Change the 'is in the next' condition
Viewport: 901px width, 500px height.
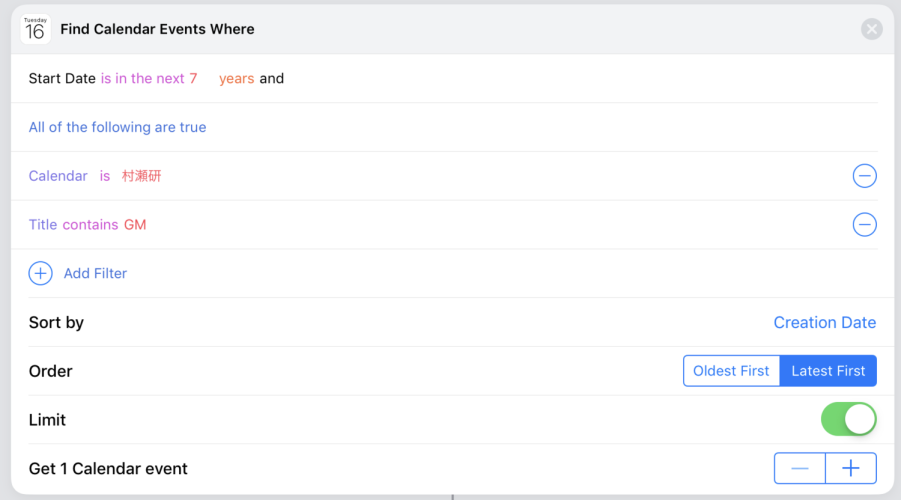click(x=143, y=78)
